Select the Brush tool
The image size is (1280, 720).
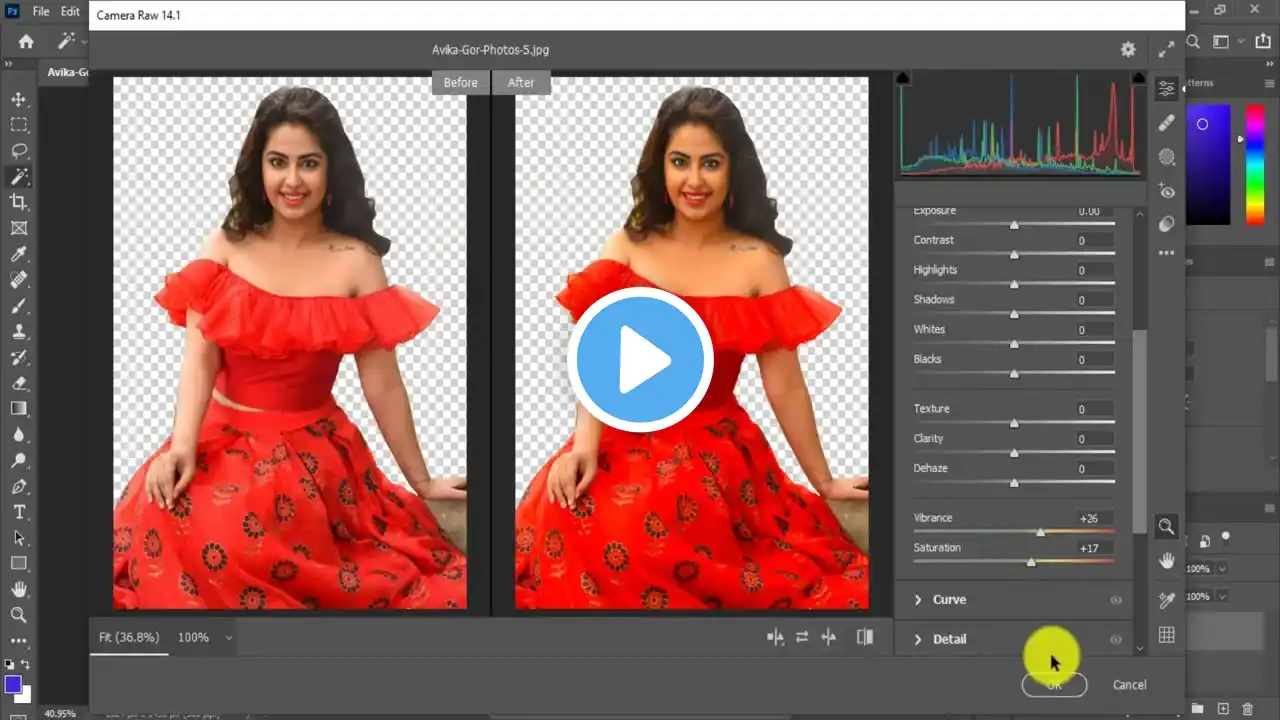[19, 306]
